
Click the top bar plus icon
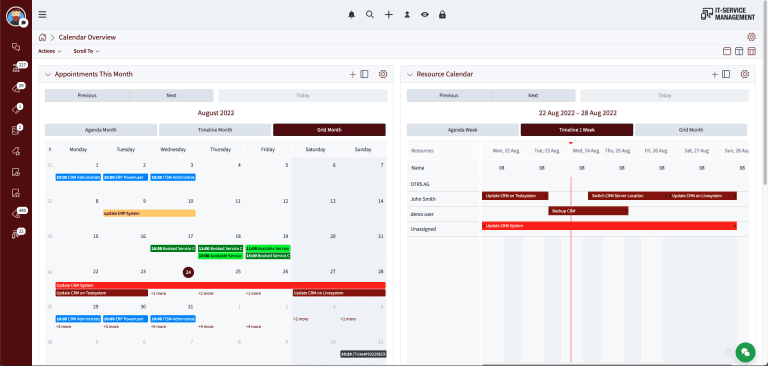[x=388, y=15]
